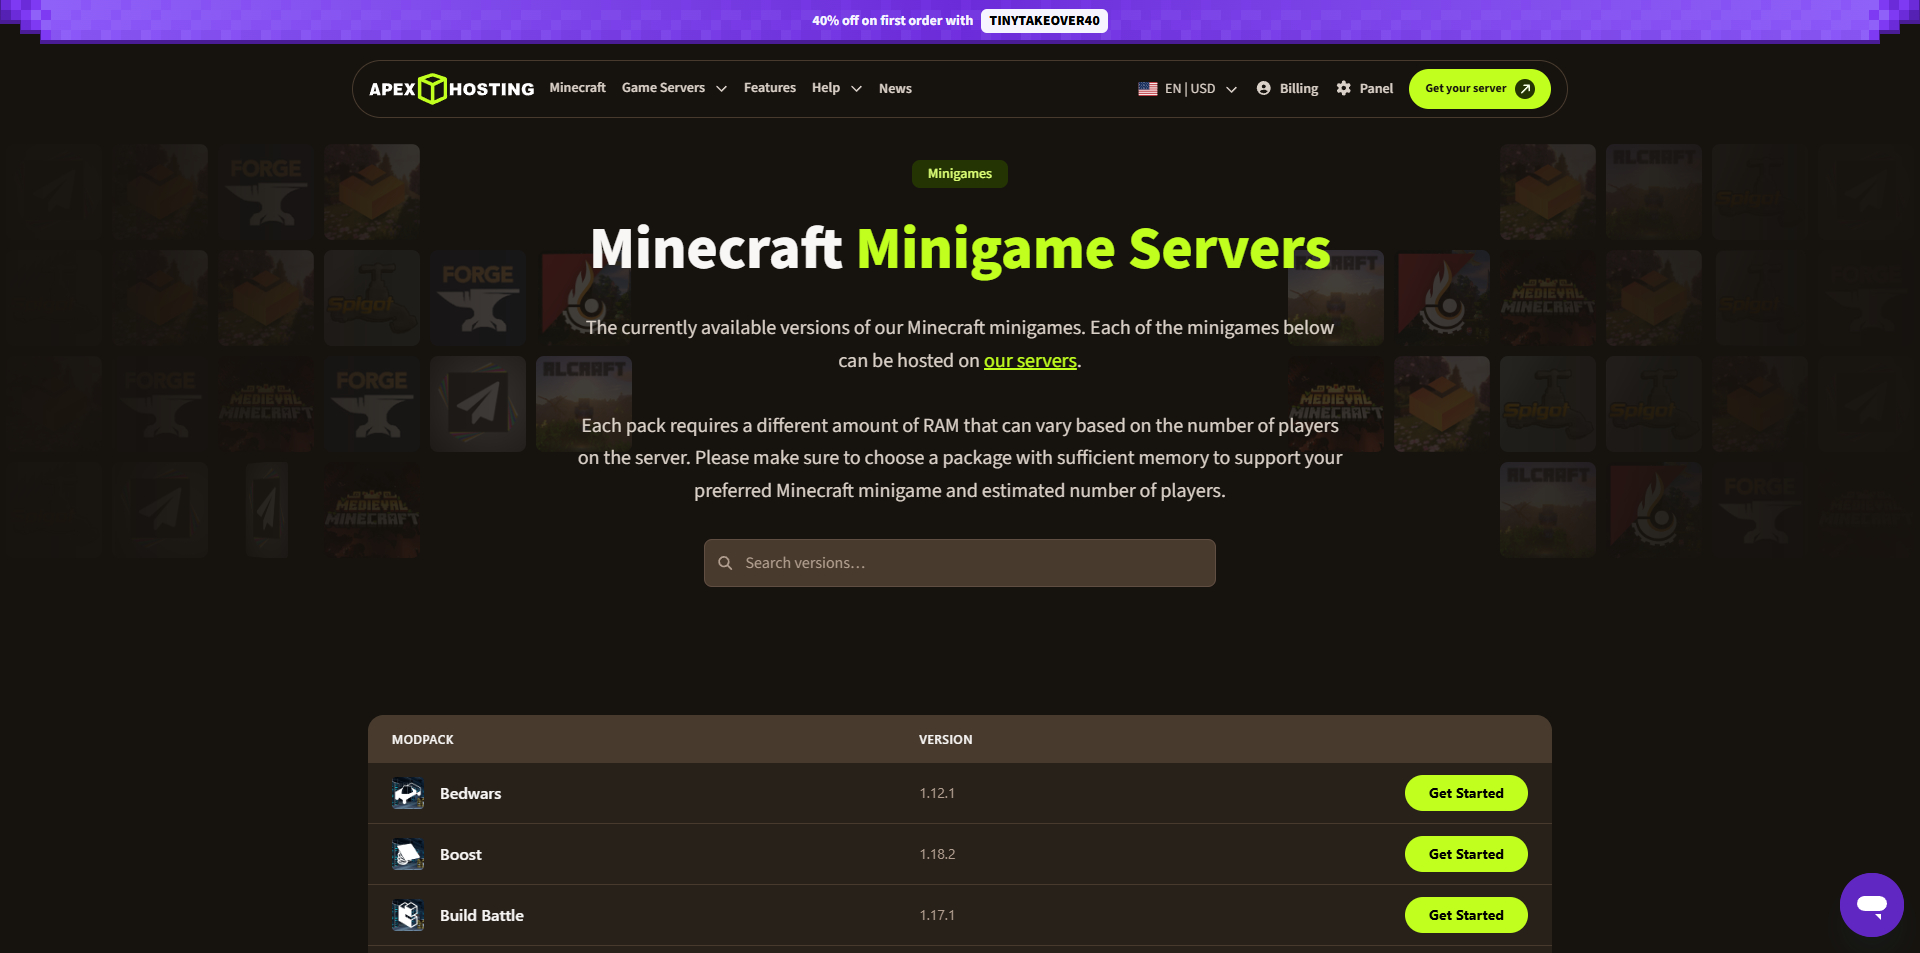Click version 1.12.1 in Bedwars row
Screen dimensions: 1920x953
[x=937, y=793]
